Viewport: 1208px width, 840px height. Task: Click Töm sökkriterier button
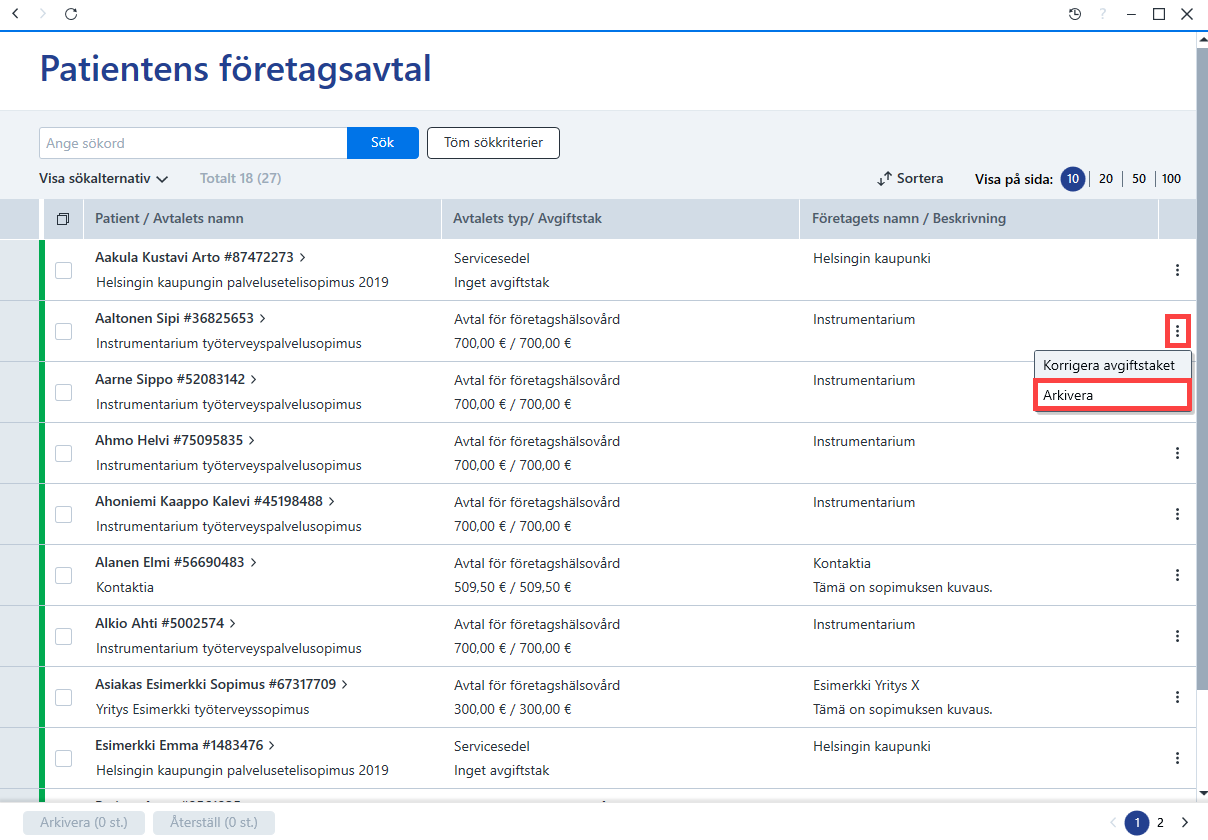pyautogui.click(x=493, y=143)
